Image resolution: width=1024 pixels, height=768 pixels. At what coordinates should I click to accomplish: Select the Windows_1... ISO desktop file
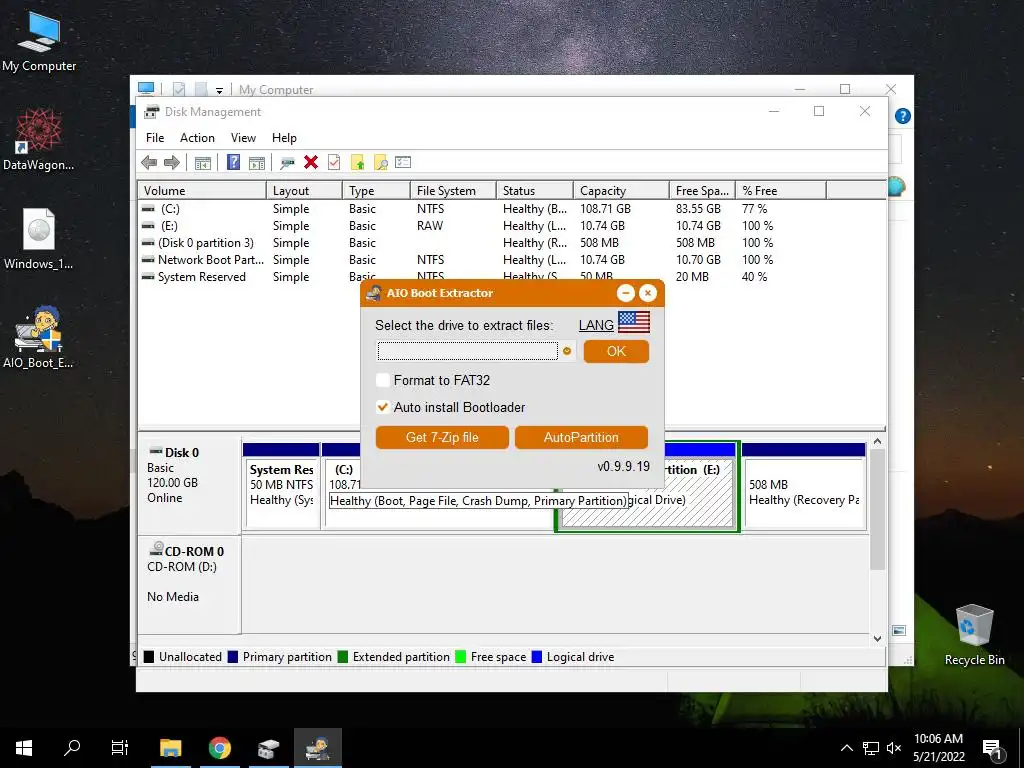[39, 239]
